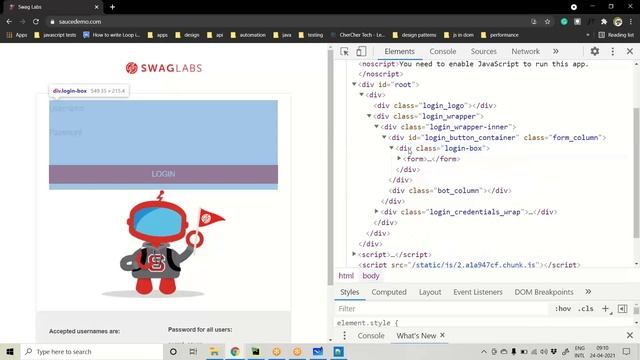
Task: Add a new style rule plus icon
Action: coord(605,309)
